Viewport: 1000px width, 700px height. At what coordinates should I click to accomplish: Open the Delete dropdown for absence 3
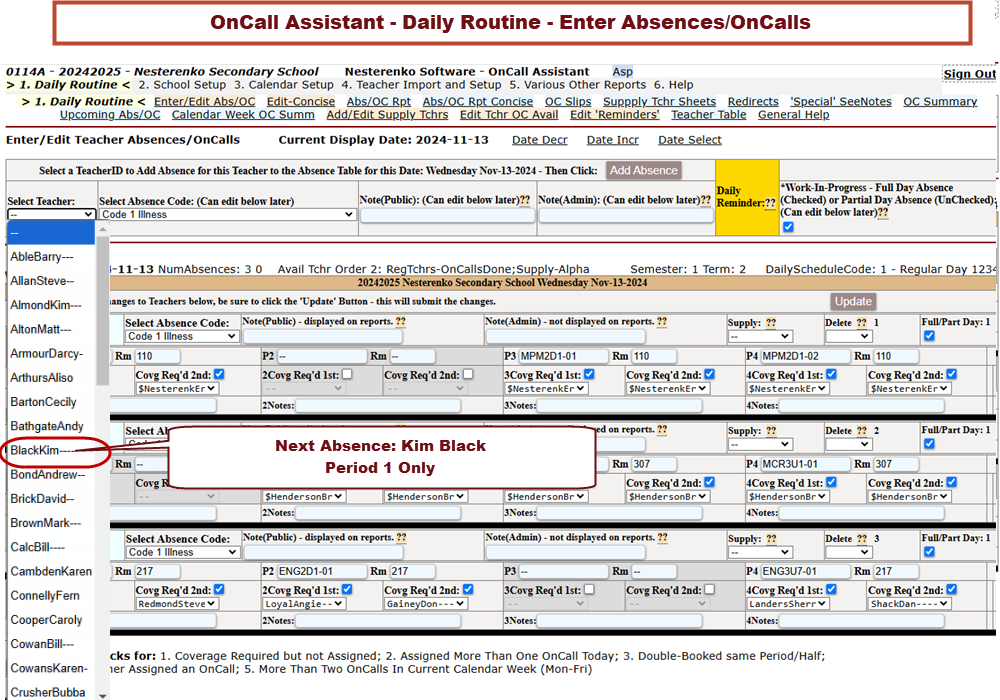tap(848, 552)
